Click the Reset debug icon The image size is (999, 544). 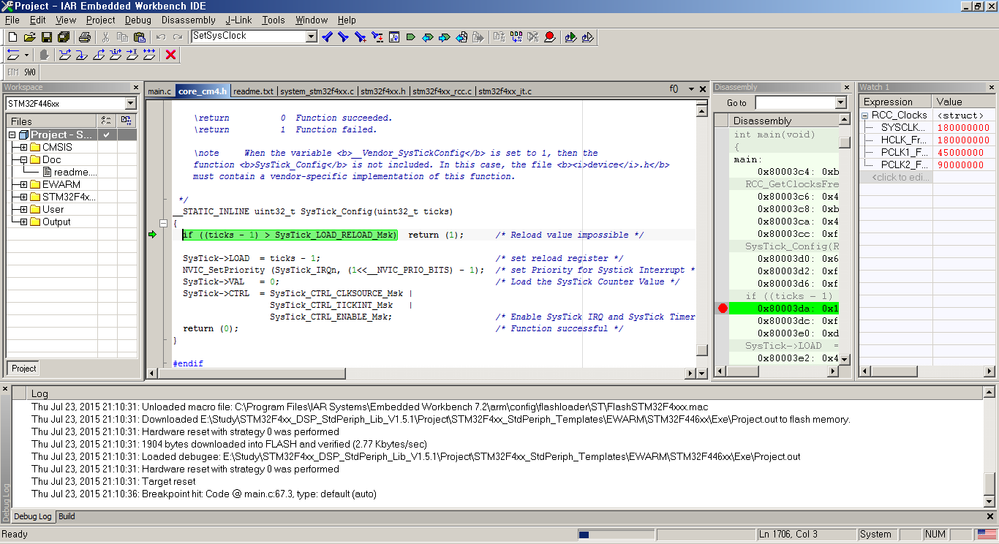pyautogui.click(x=13, y=55)
